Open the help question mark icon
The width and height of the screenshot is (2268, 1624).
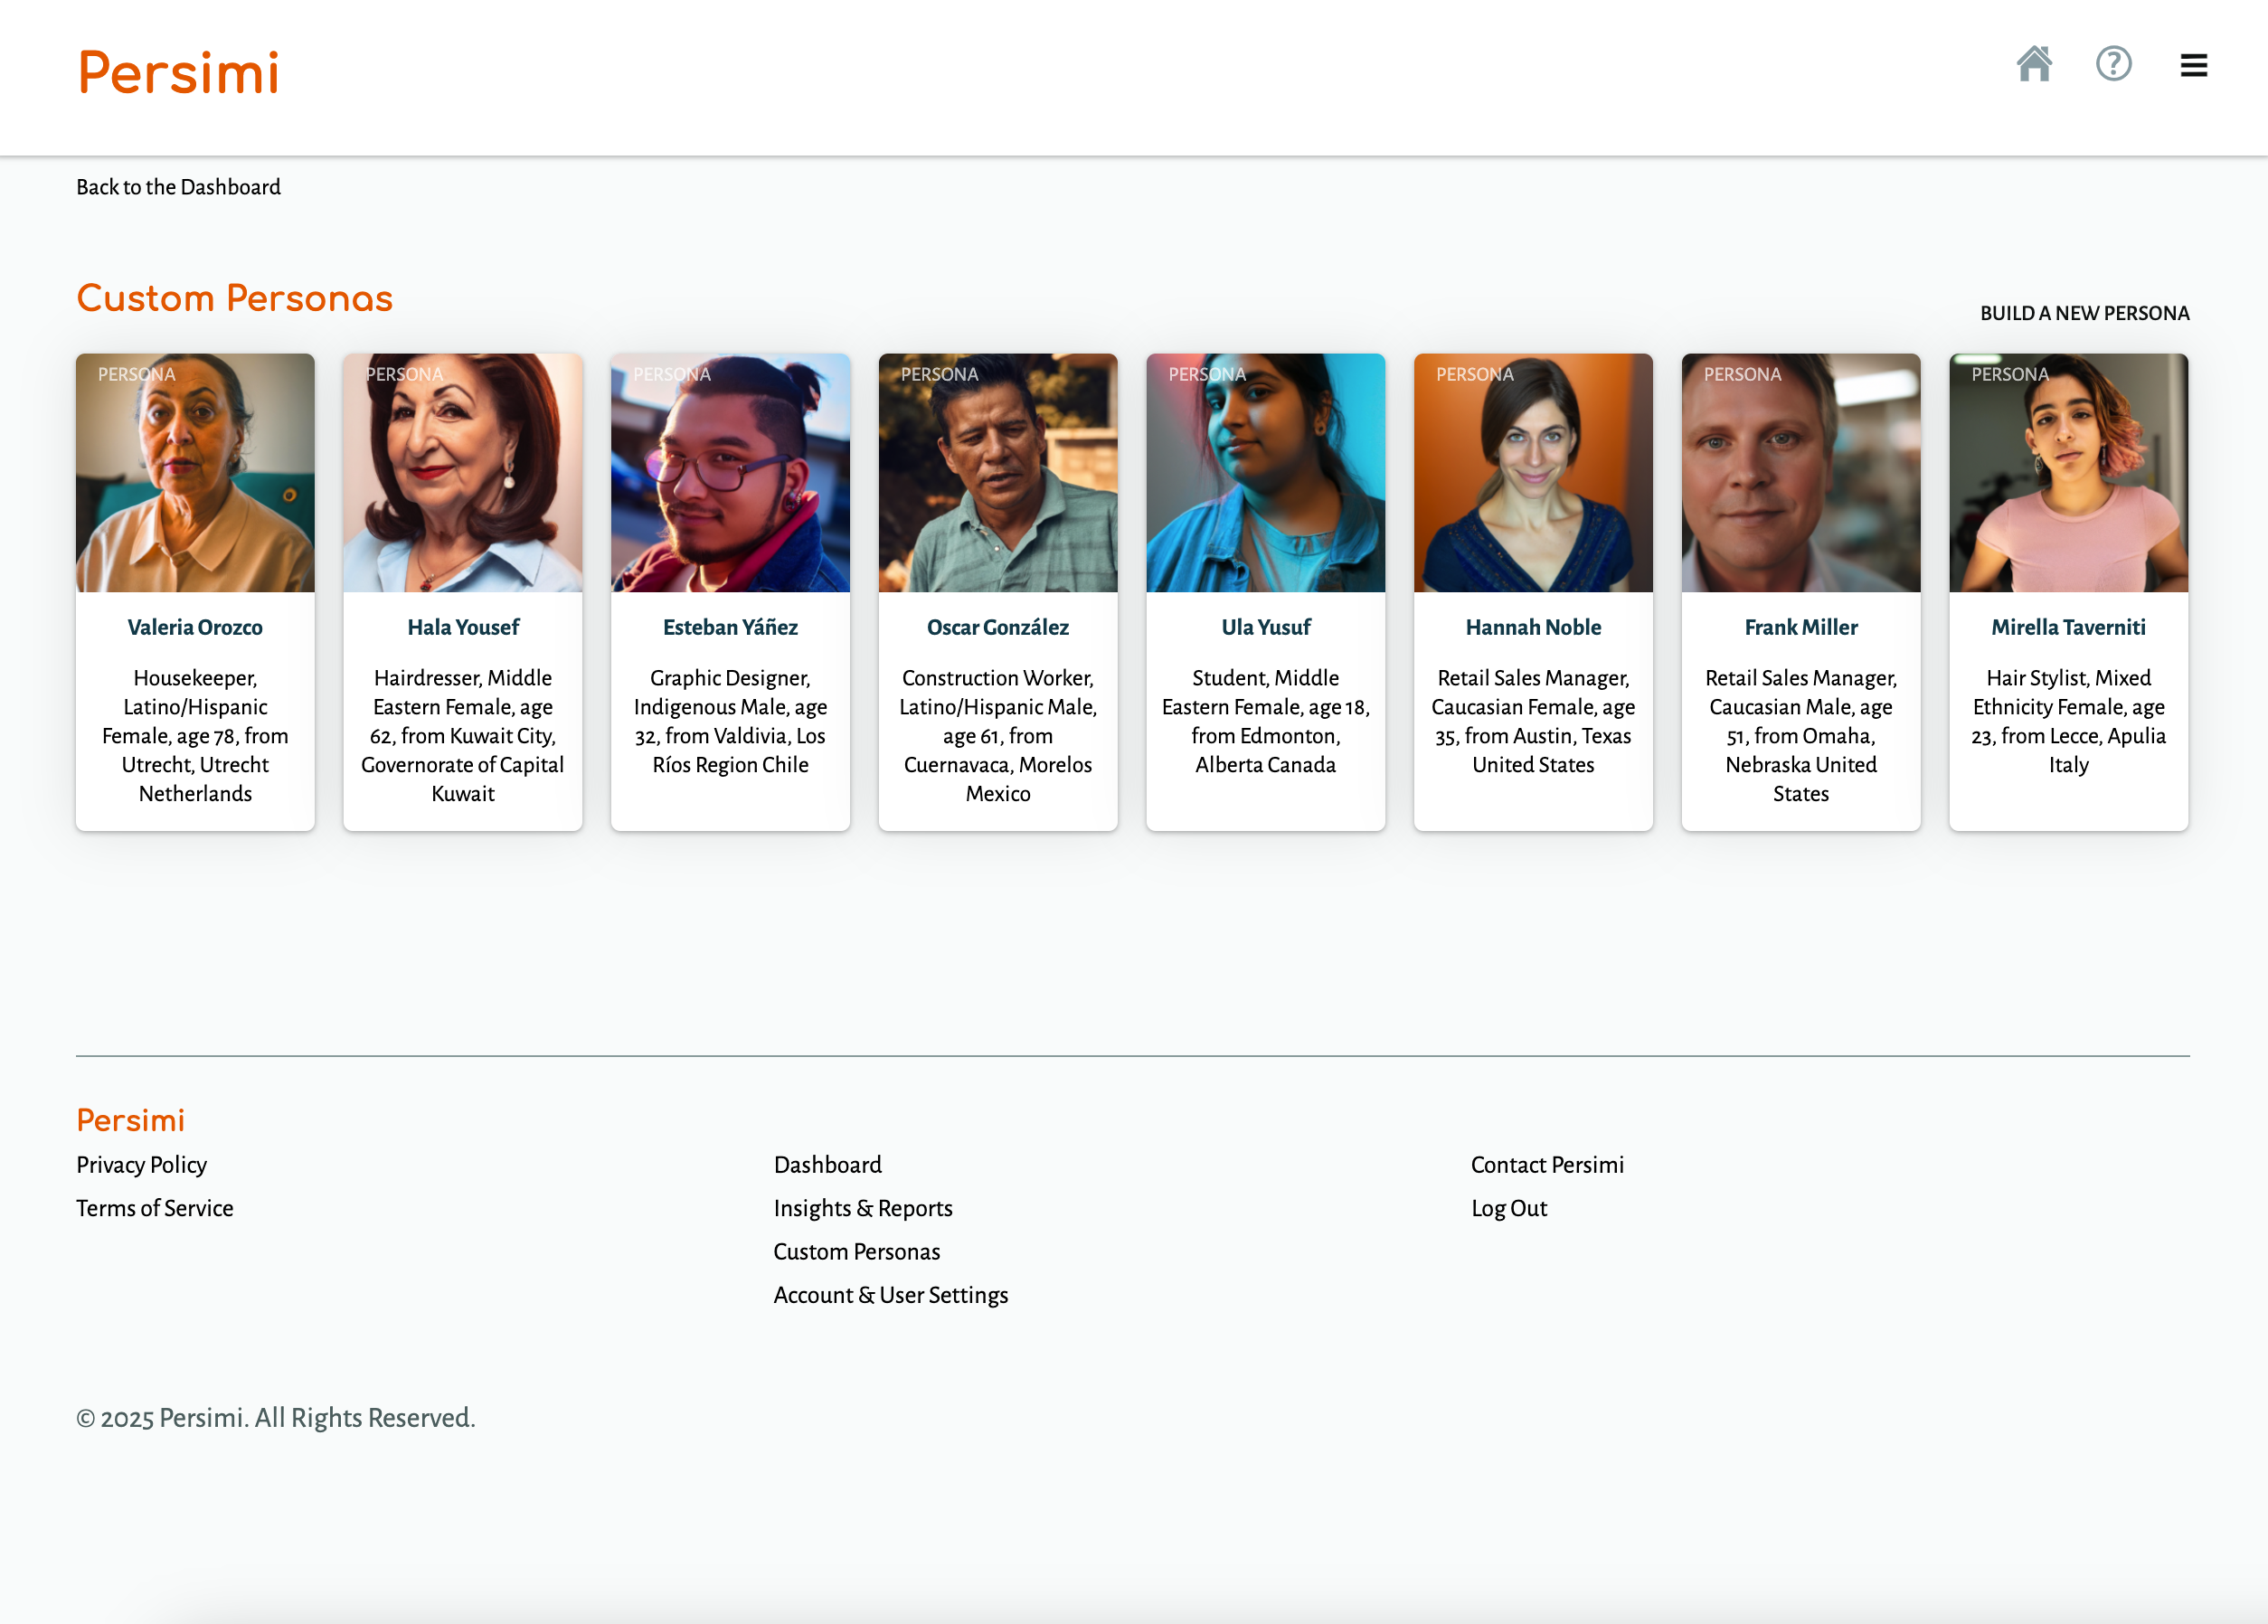pos(2113,64)
